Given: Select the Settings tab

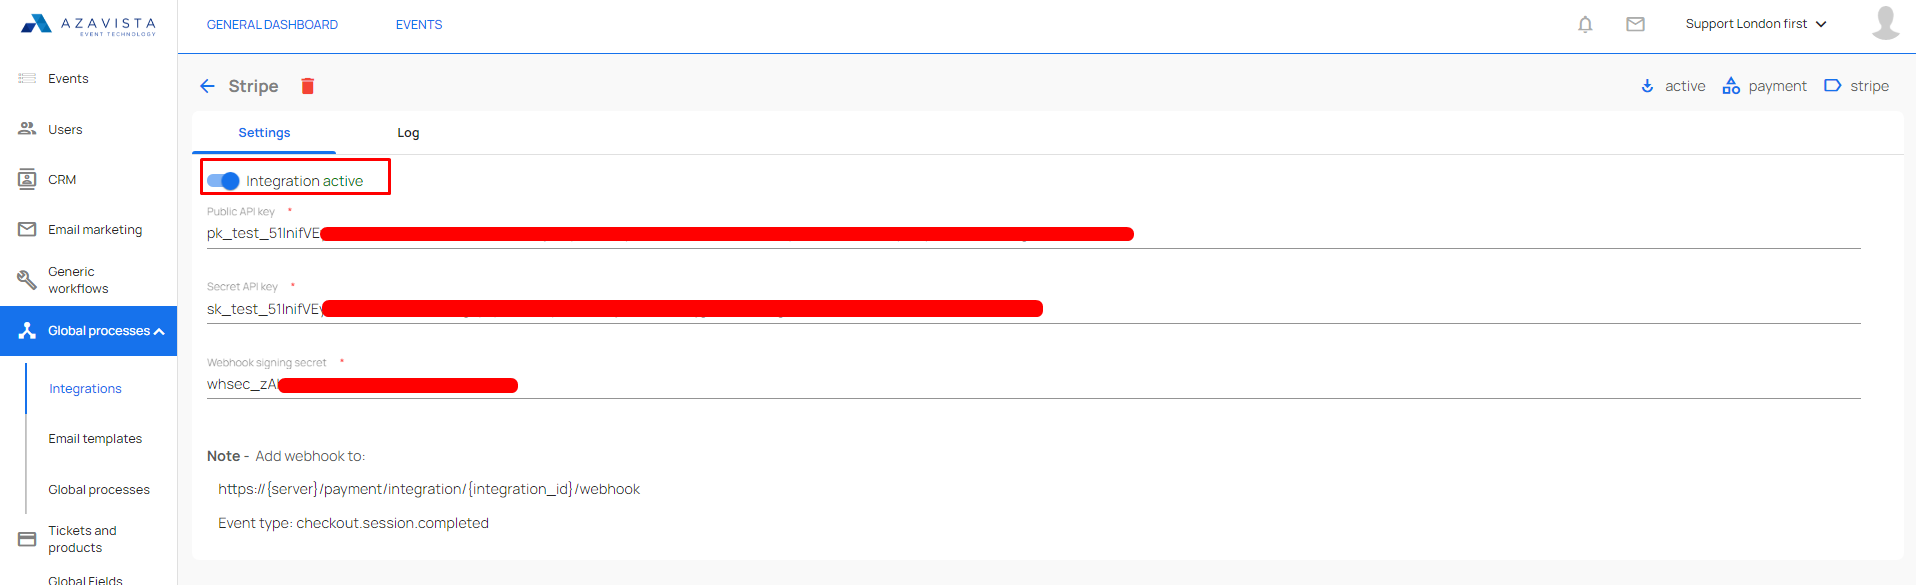Looking at the screenshot, I should pyautogui.click(x=264, y=133).
